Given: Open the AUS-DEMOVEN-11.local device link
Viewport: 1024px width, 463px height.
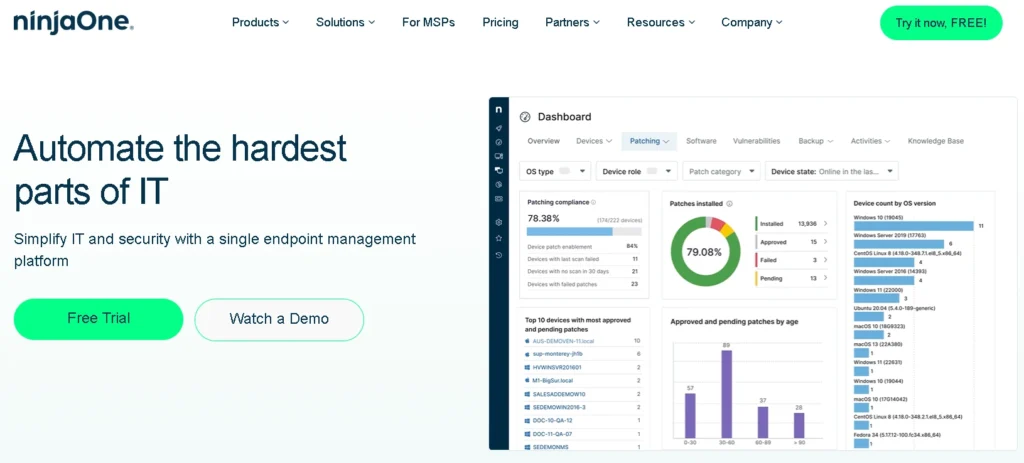Looking at the screenshot, I should [x=565, y=341].
